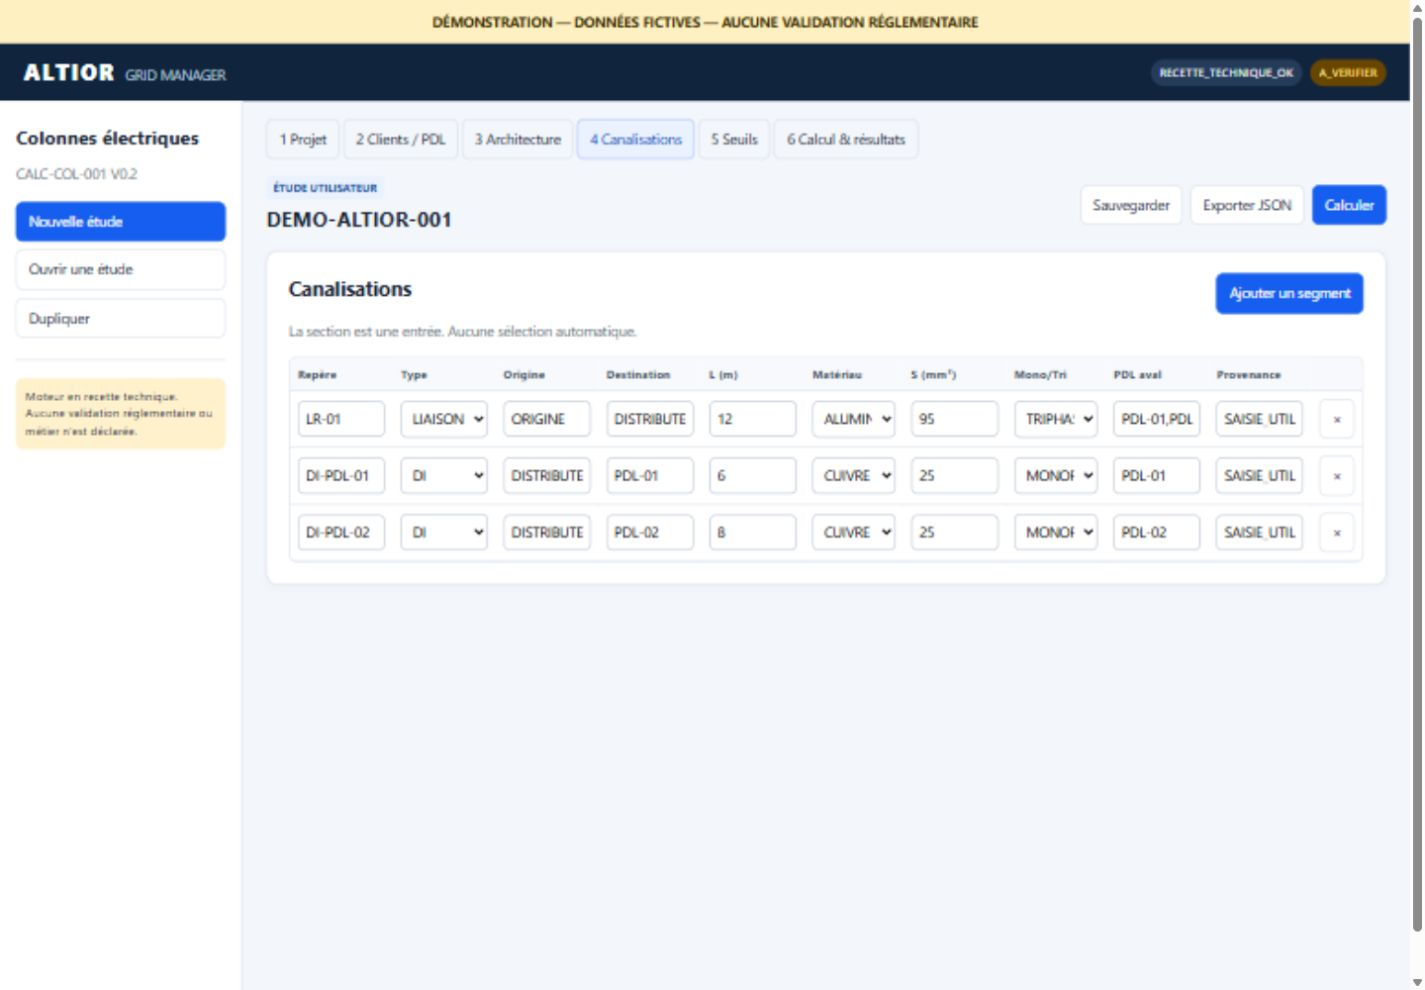The height and width of the screenshot is (990, 1425).
Task: Remove the DI-PDL-01 segment row
Action: click(1337, 476)
